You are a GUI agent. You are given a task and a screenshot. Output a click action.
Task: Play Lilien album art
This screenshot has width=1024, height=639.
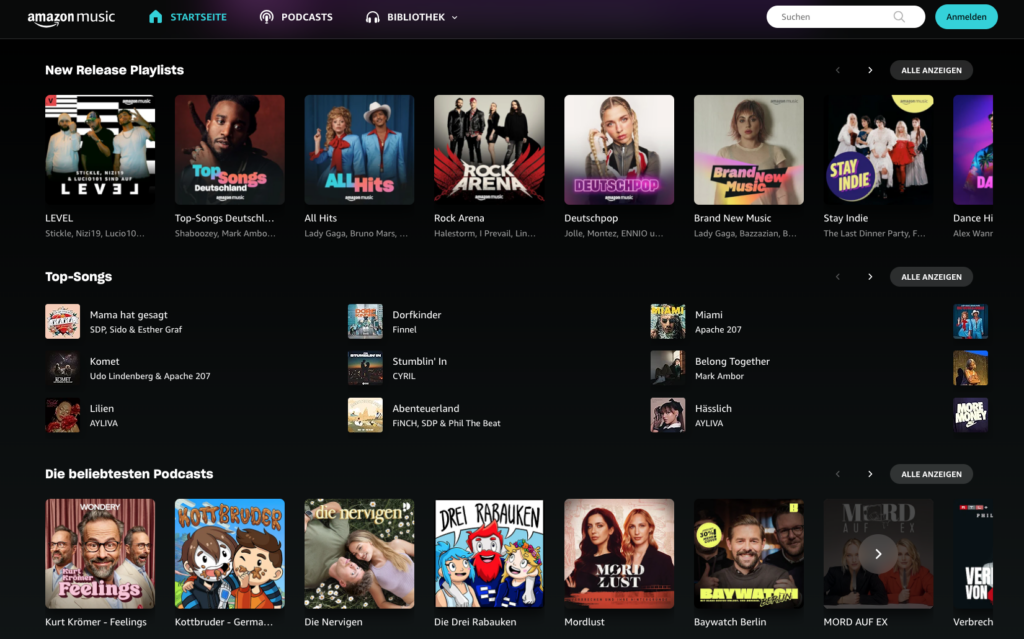pyautogui.click(x=63, y=415)
